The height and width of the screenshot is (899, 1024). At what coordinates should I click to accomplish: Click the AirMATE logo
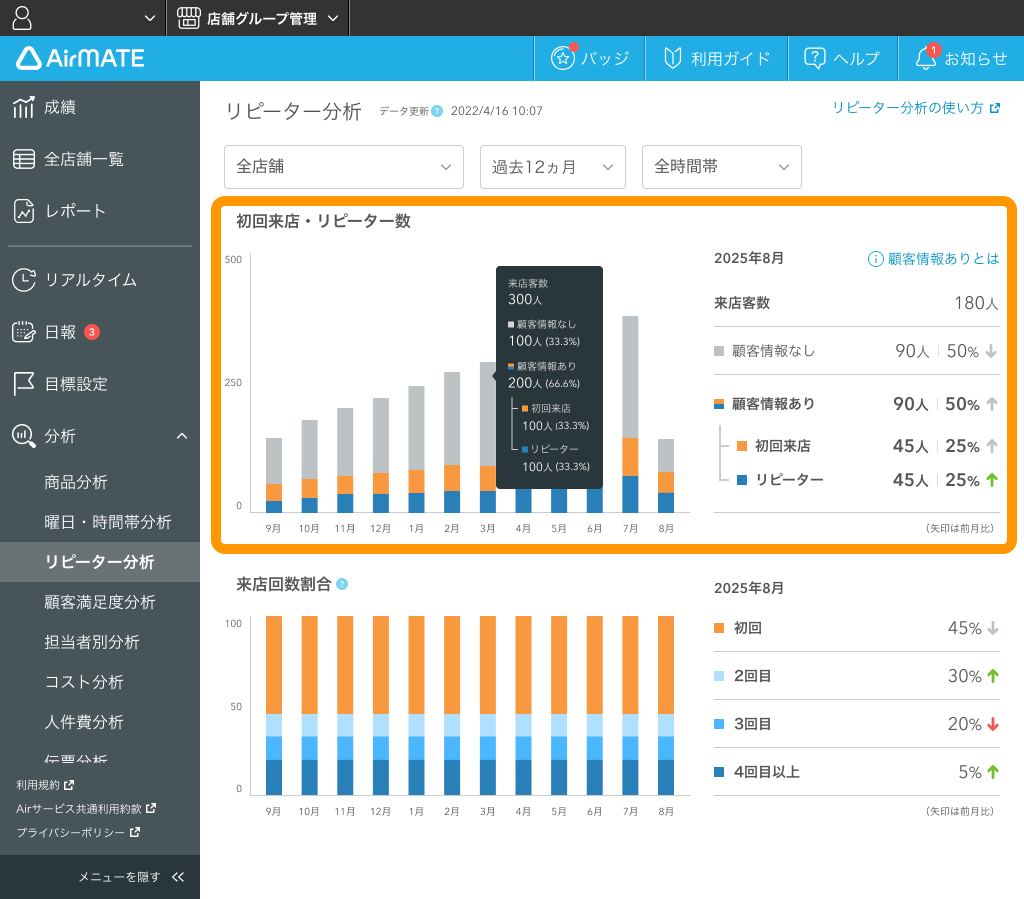point(80,58)
